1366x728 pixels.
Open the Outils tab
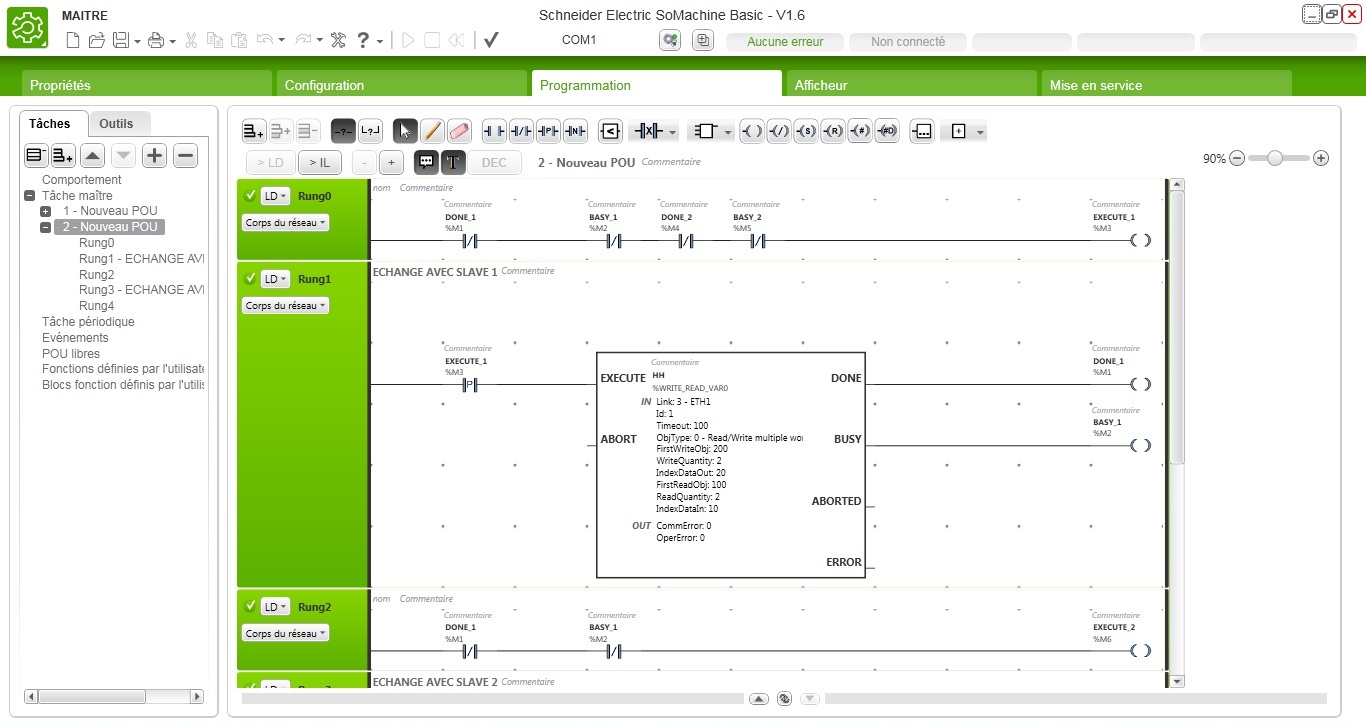point(117,124)
